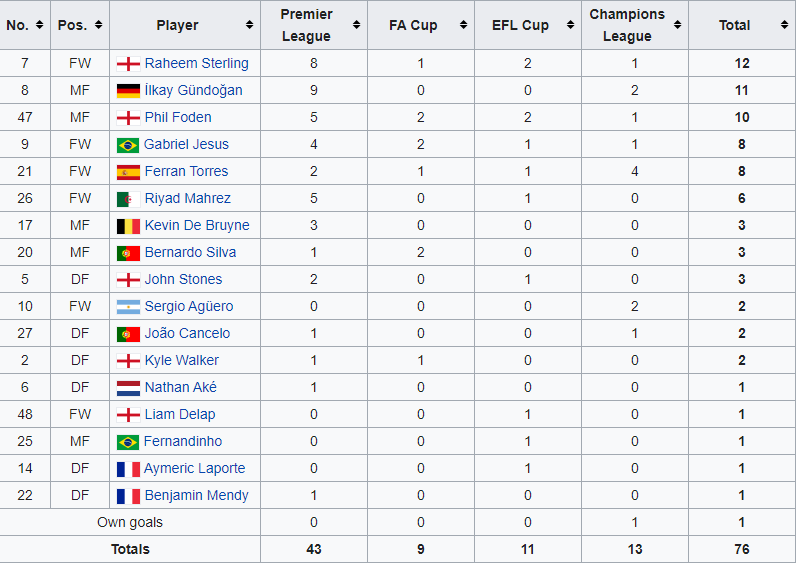Screen dimensions: 797x564
Task: Click the Germany flag beside İlkay Gündoğan
Action: (x=128, y=90)
